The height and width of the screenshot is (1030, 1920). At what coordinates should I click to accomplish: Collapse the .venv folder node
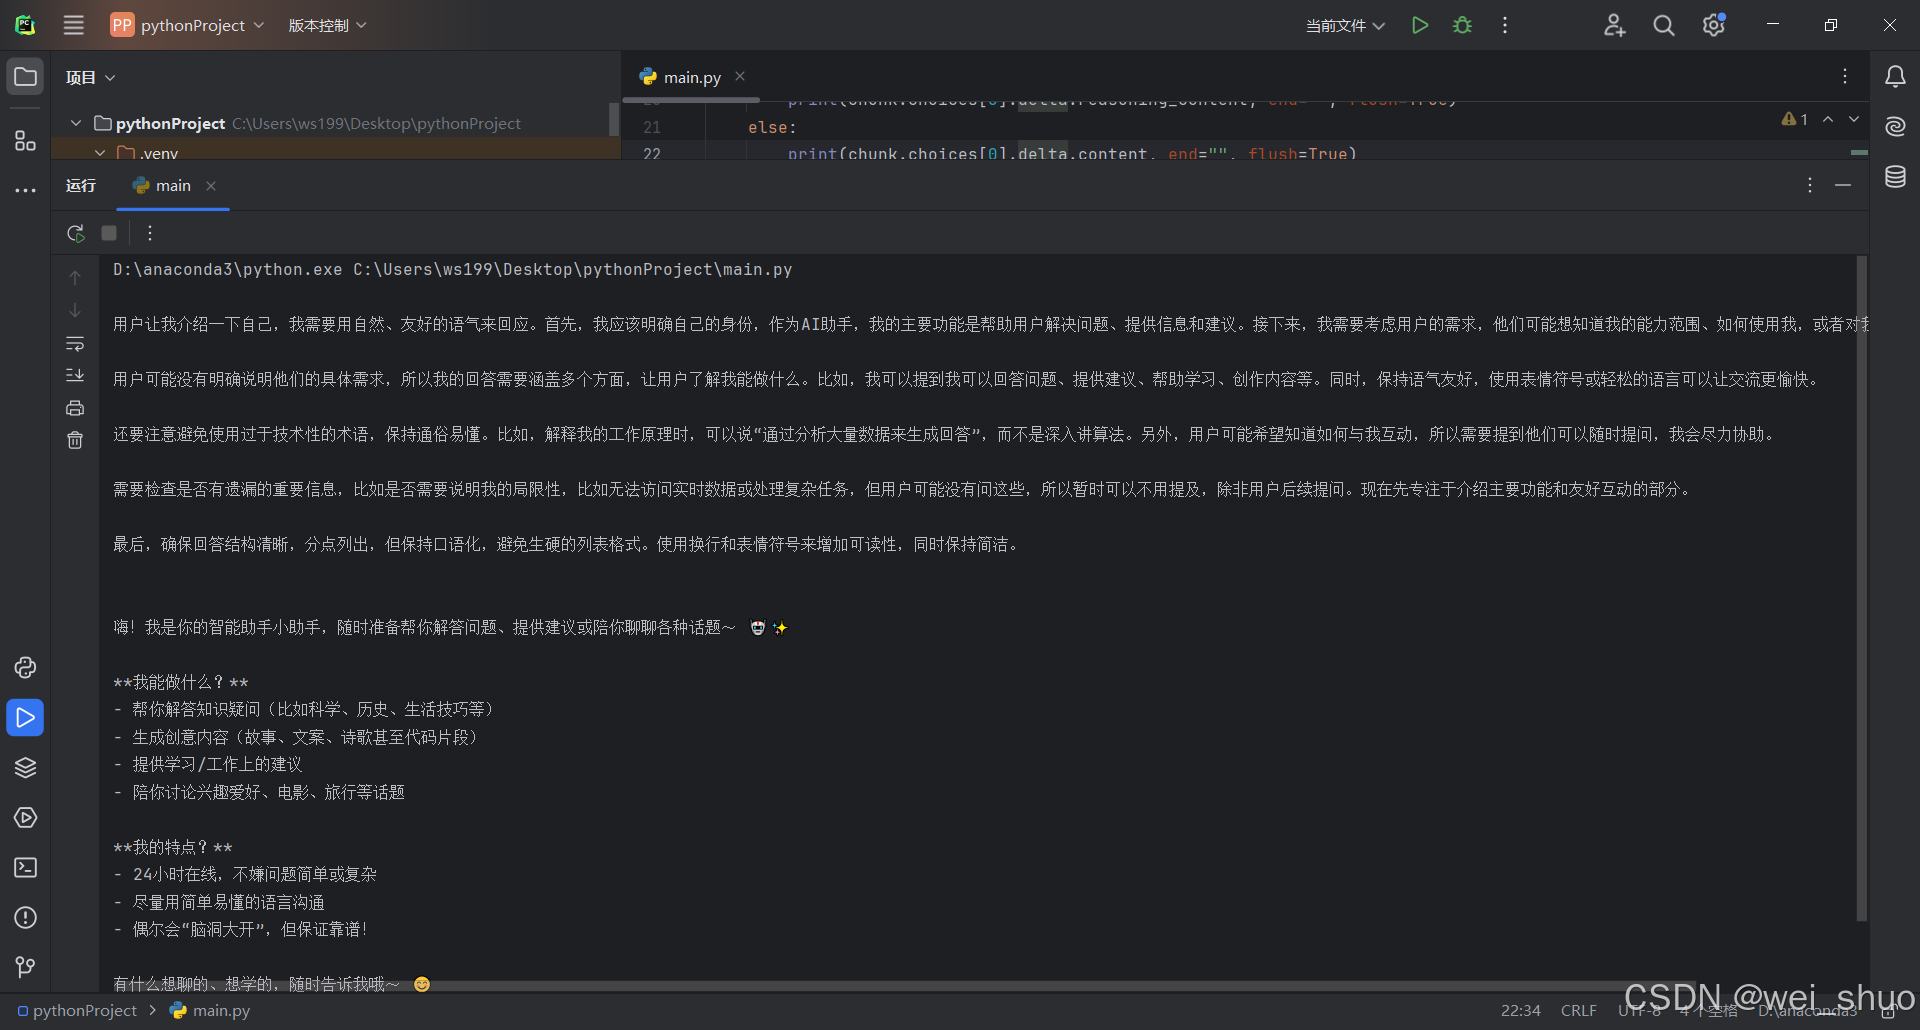100,153
